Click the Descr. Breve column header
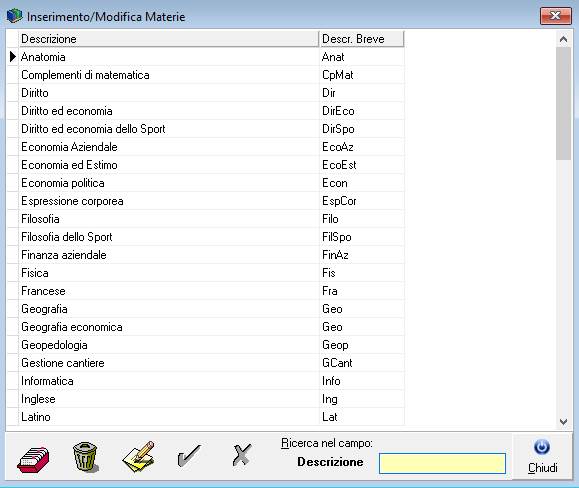The width and height of the screenshot is (579, 488). (x=362, y=39)
